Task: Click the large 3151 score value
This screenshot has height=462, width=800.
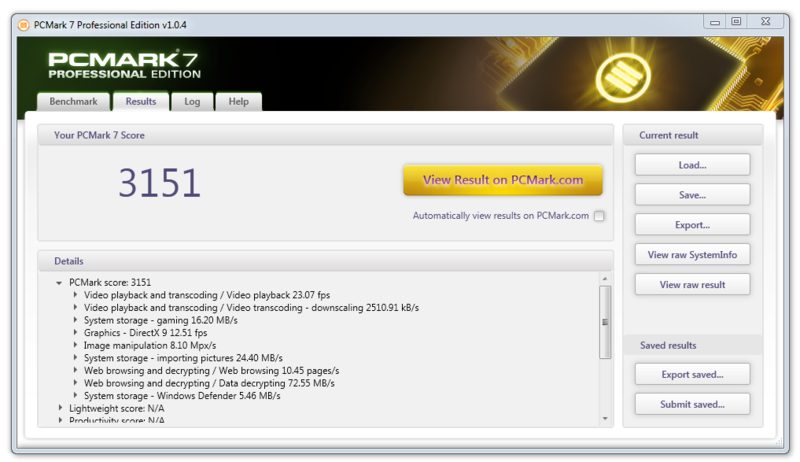Action: point(160,183)
